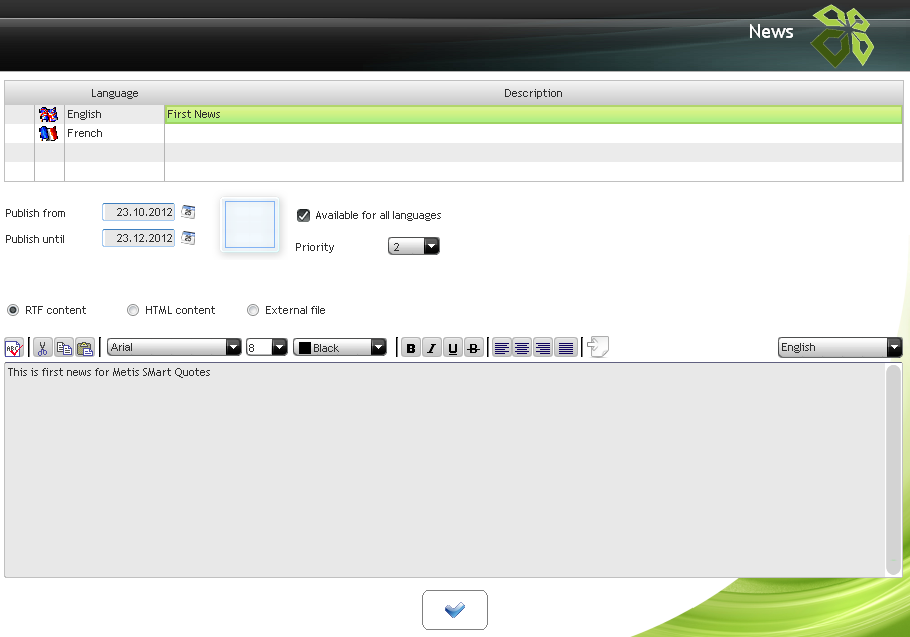Open the Black text color dropdown
The height and width of the screenshot is (637, 910).
tap(378, 348)
